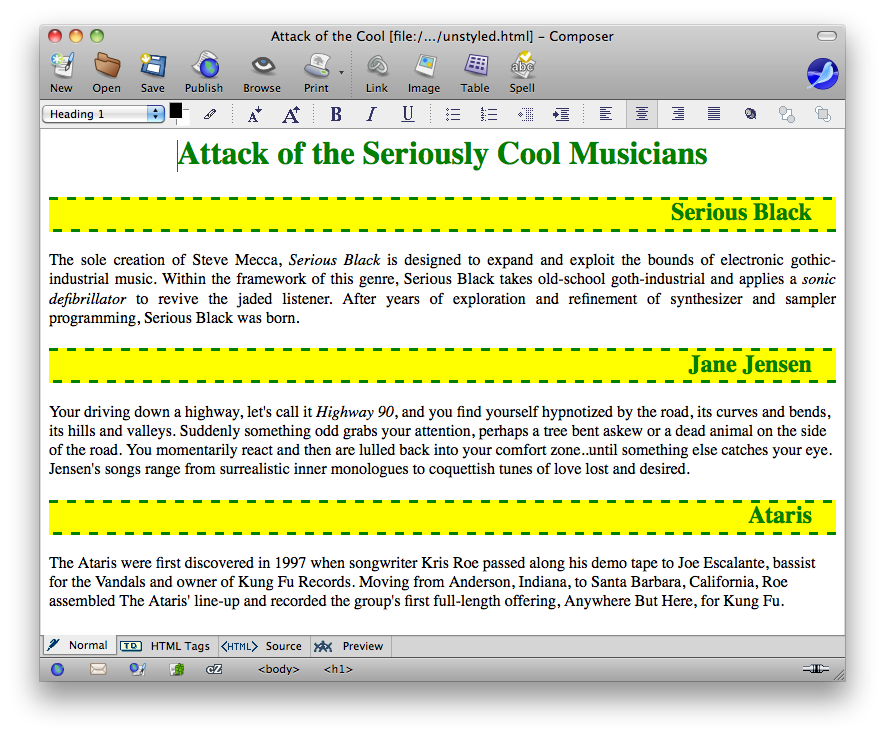This screenshot has width=885, height=736.
Task: Click the highlighter pen icon
Action: pyautogui.click(x=210, y=115)
